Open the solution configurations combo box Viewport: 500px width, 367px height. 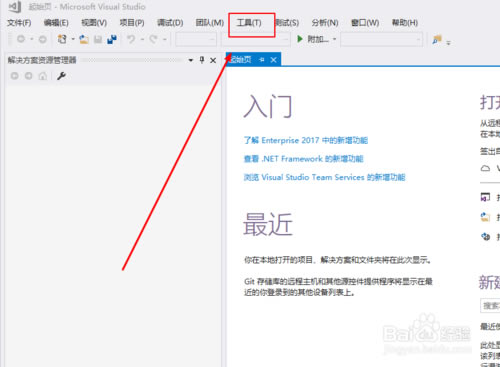point(196,40)
